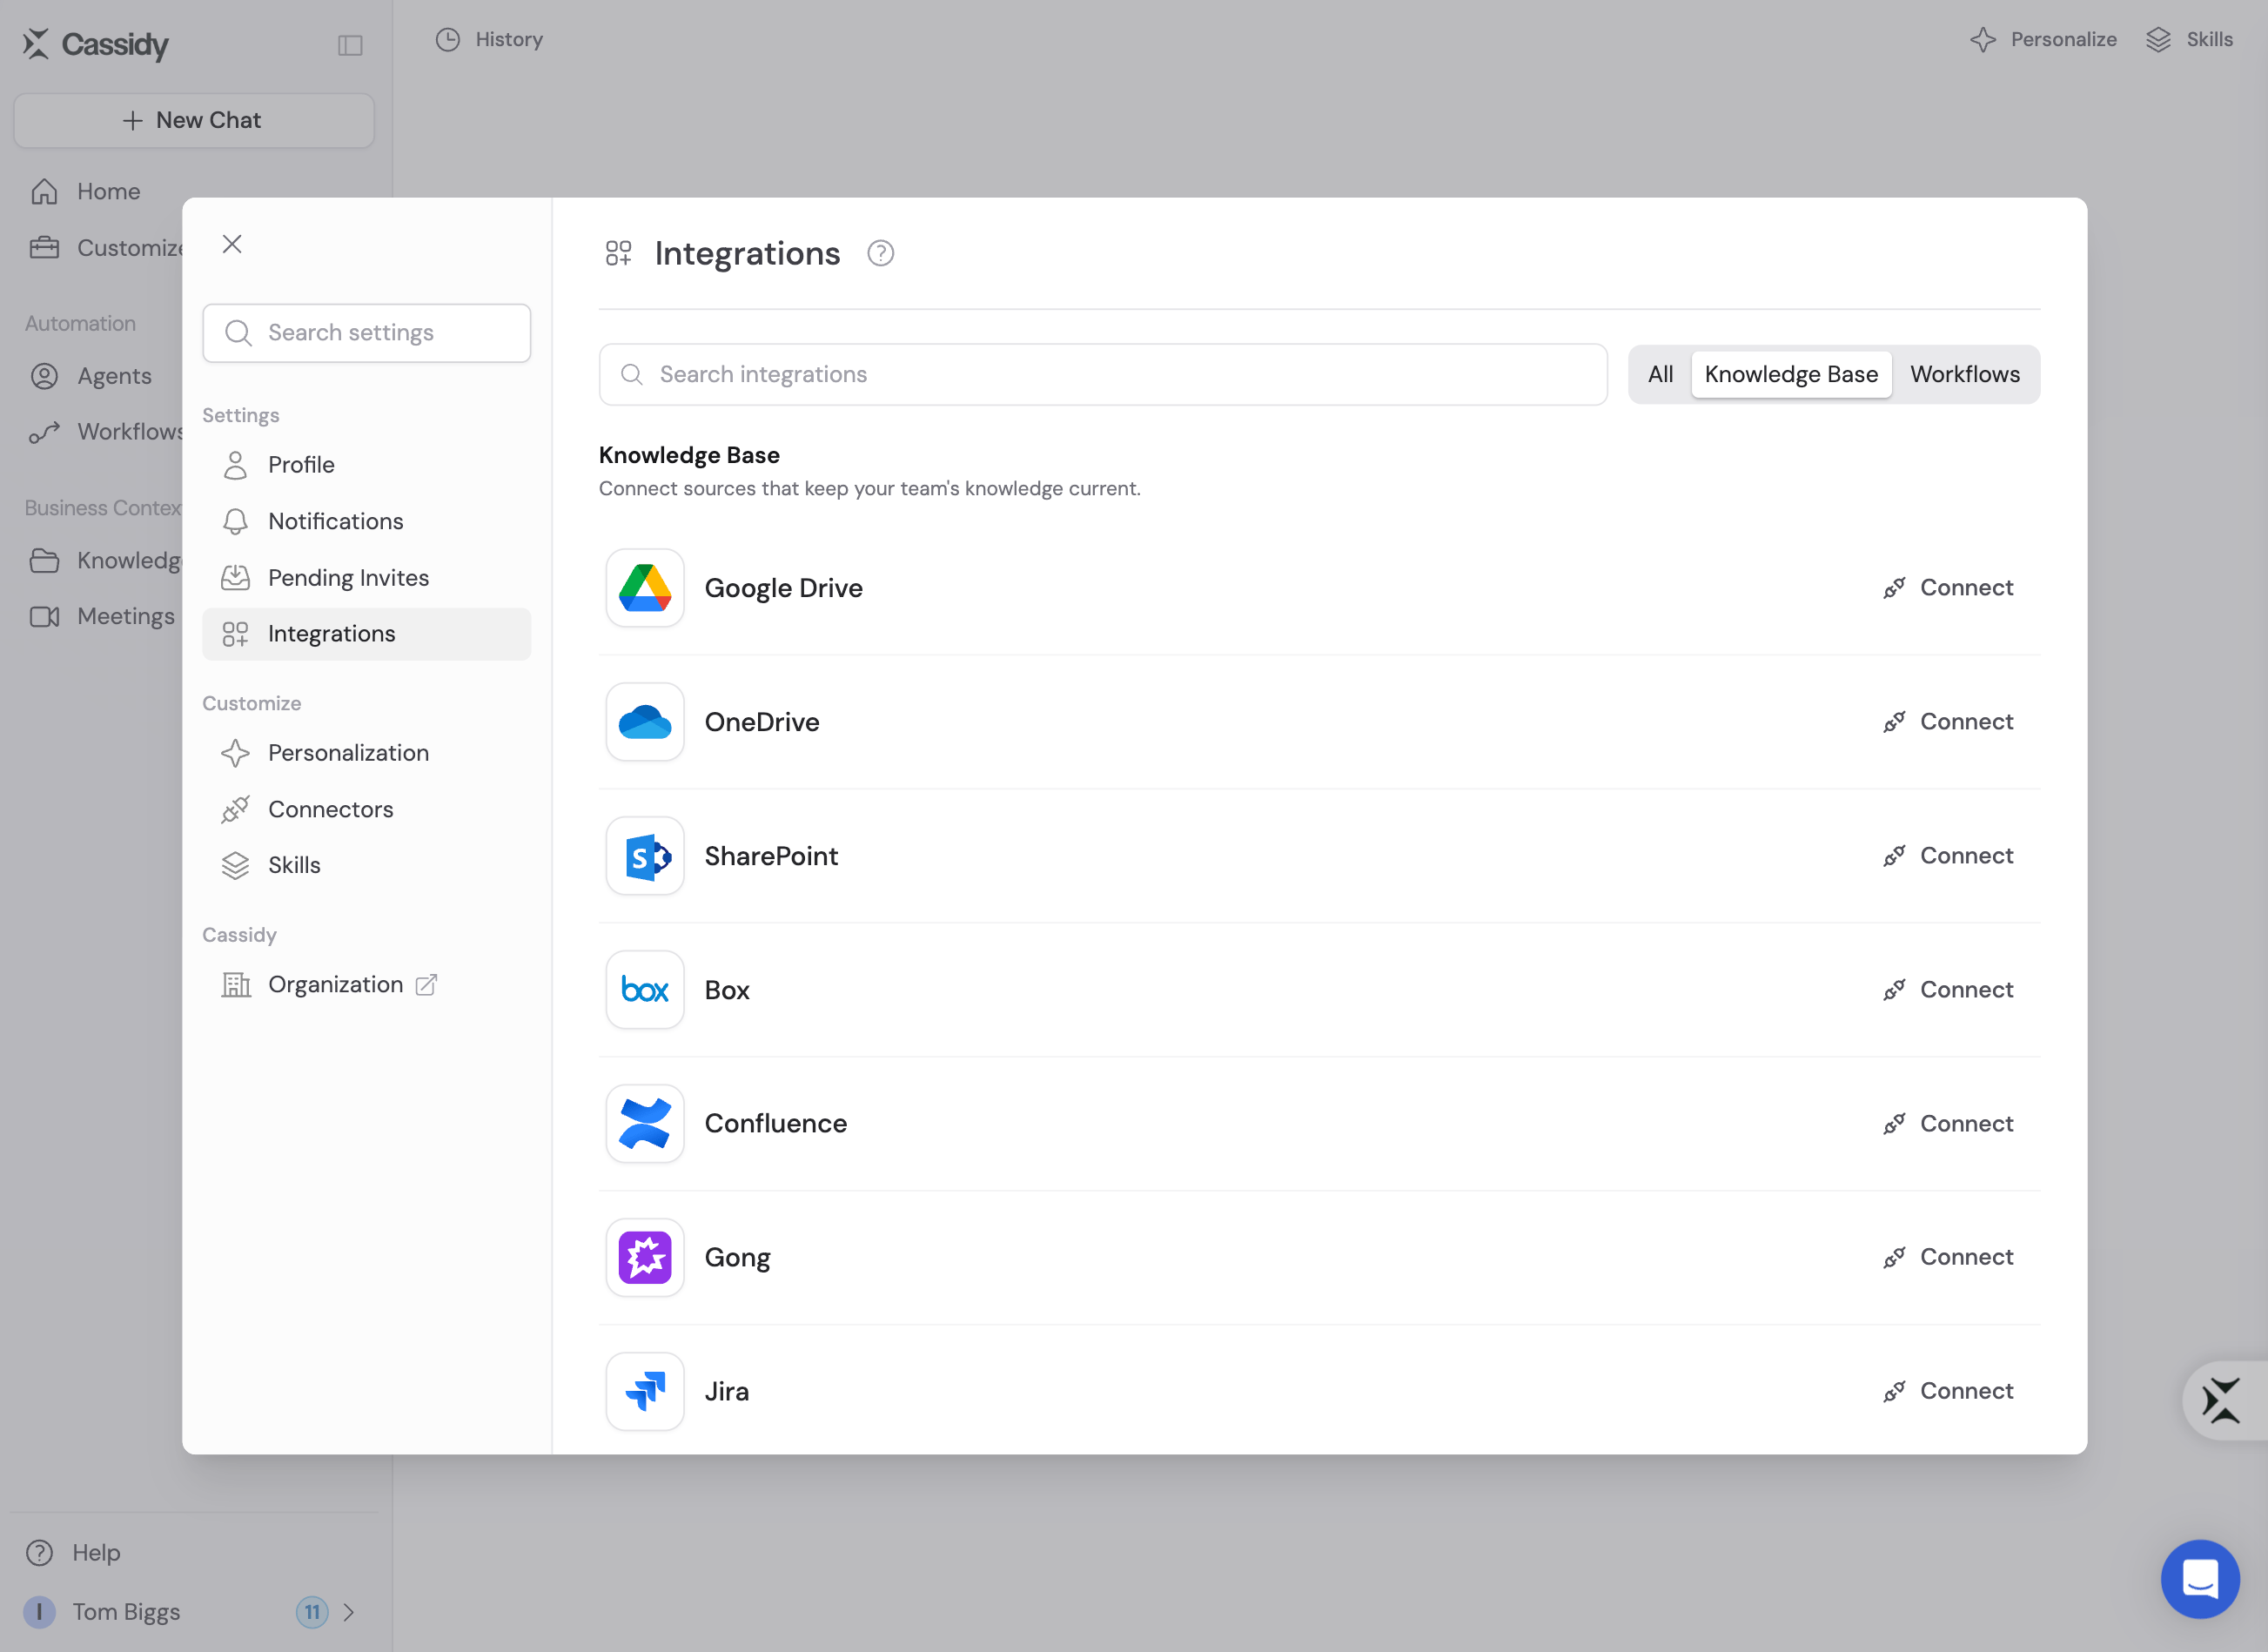
Task: Open Pending Invites settings
Action: coord(366,578)
